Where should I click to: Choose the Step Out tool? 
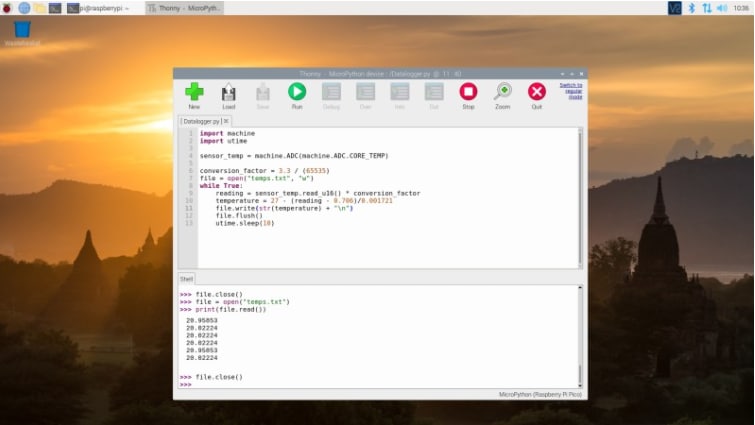click(434, 95)
